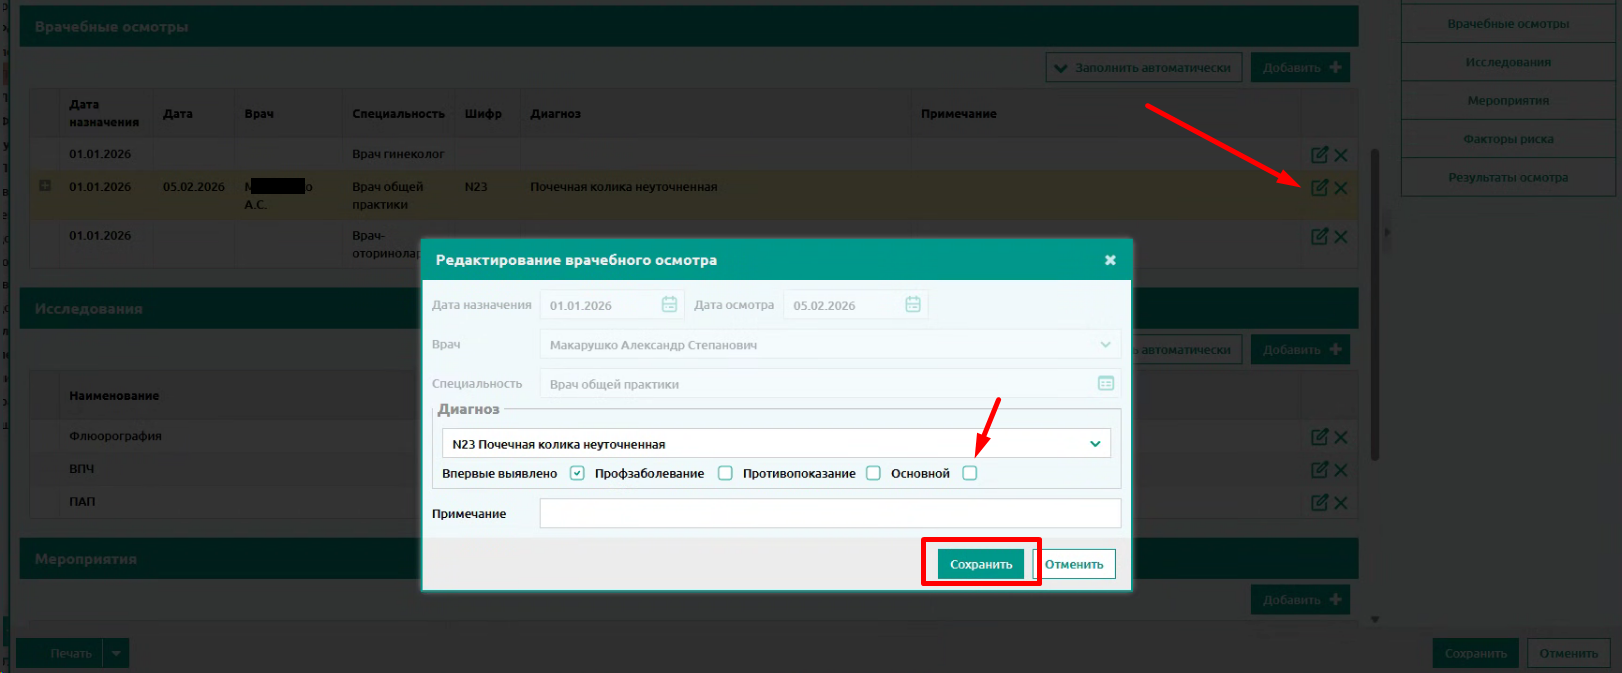Screen dimensions: 1622x673
Task: Go to Факторы риска section
Action: point(1508,139)
